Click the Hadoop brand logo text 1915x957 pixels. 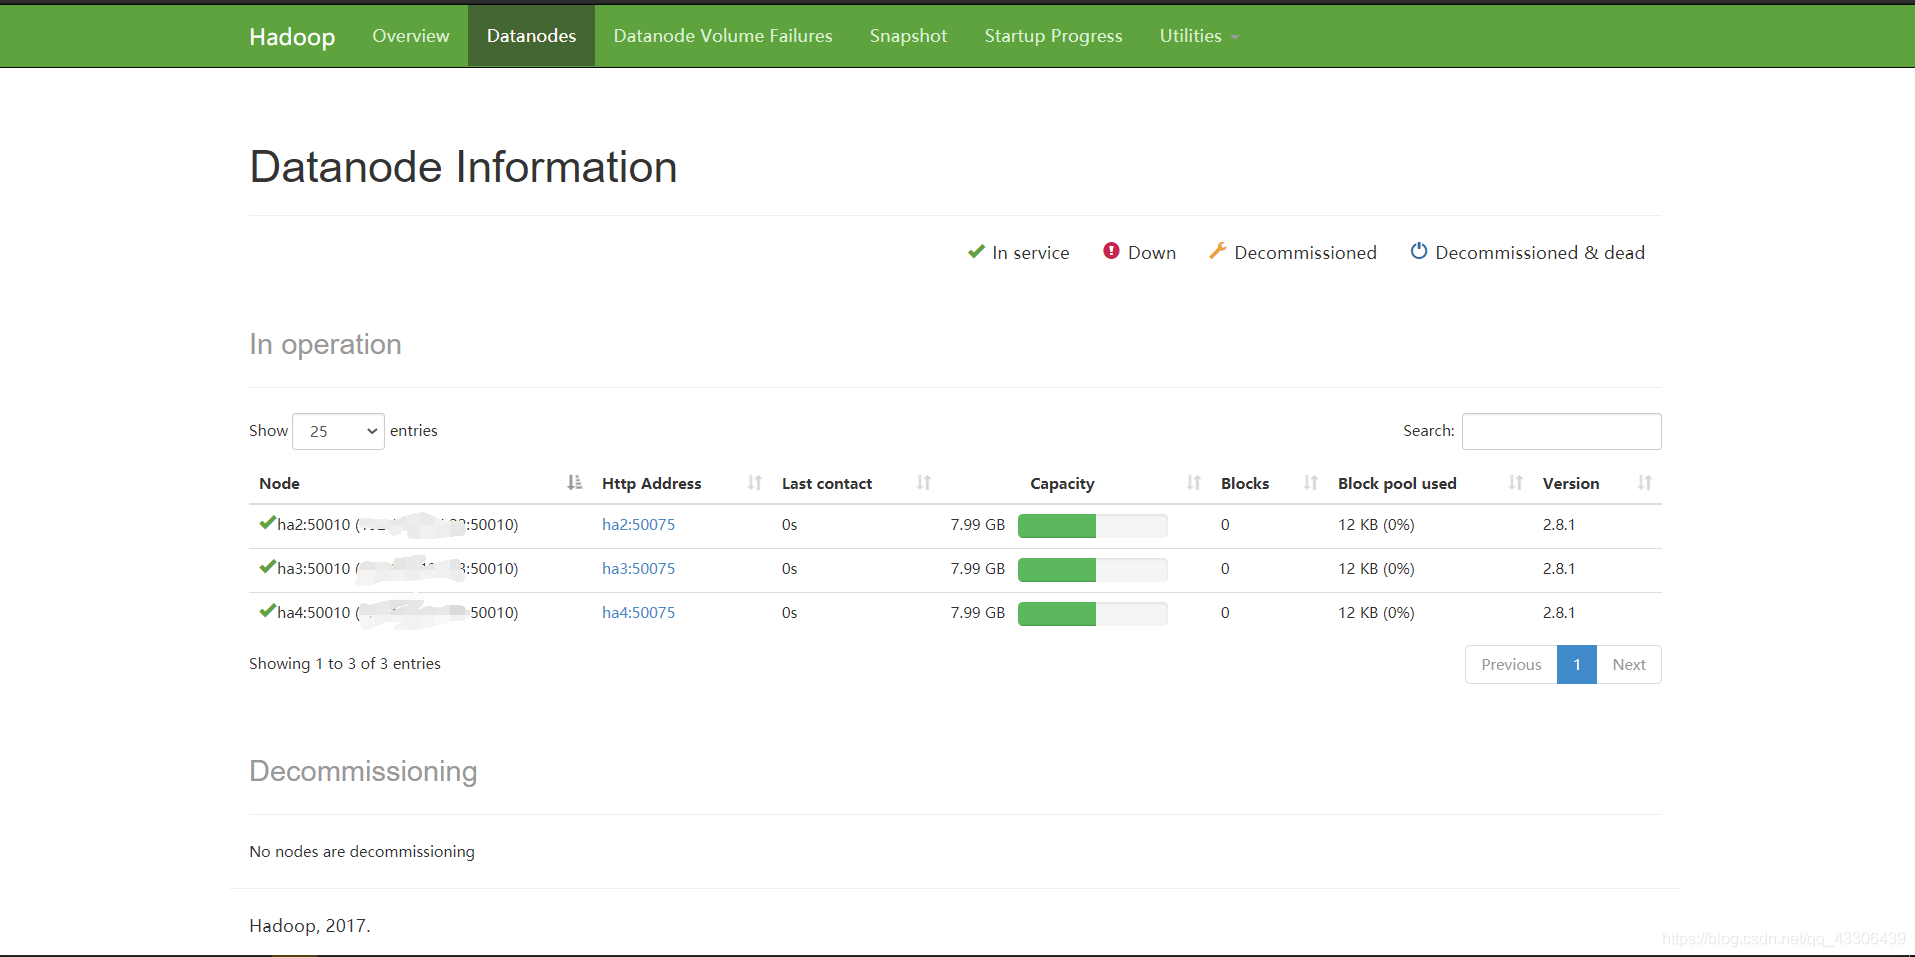(292, 36)
